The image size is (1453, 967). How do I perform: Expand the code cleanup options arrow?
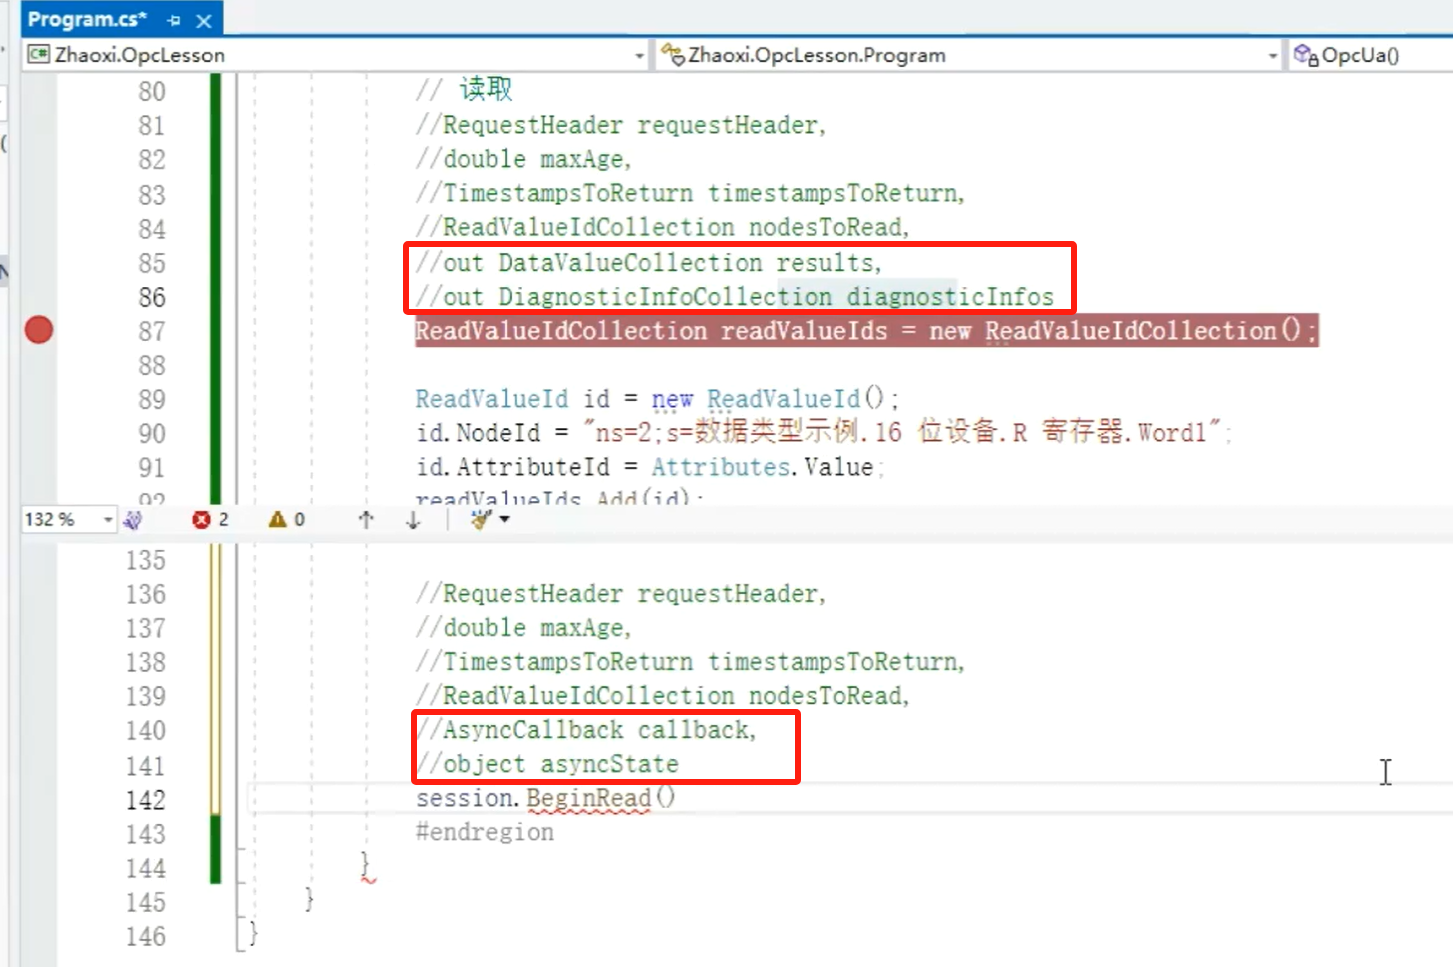505,519
